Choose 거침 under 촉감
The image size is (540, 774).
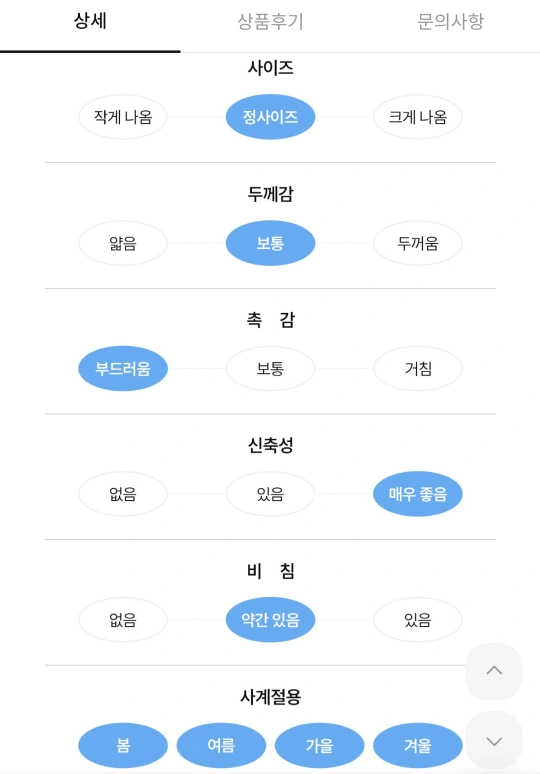[x=418, y=368]
